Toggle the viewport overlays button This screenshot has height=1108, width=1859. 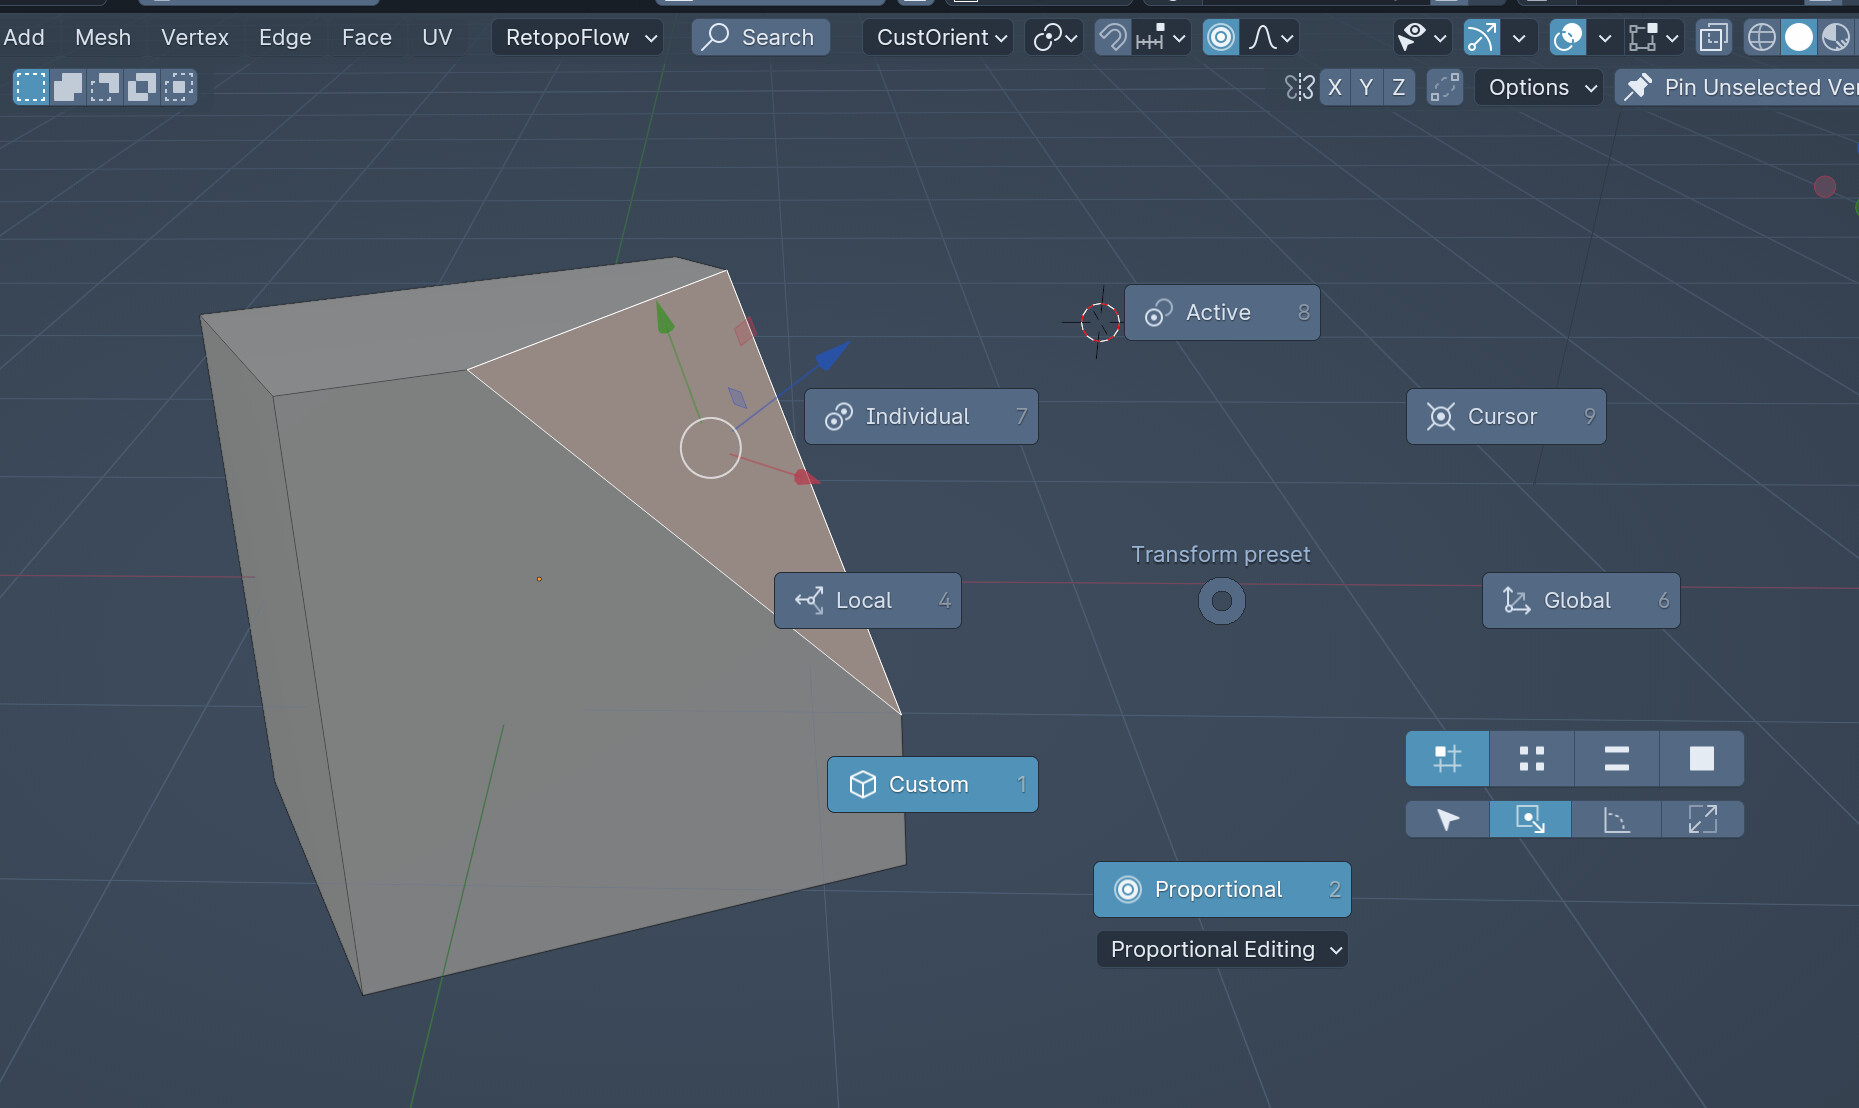click(x=1568, y=38)
